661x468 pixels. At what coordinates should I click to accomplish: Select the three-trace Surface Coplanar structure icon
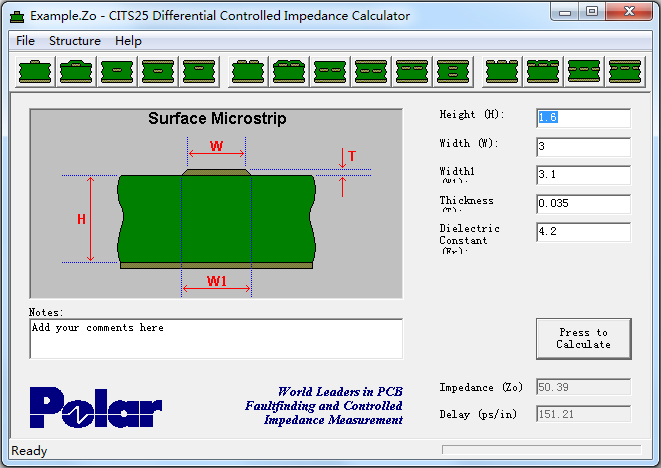pyautogui.click(x=502, y=71)
